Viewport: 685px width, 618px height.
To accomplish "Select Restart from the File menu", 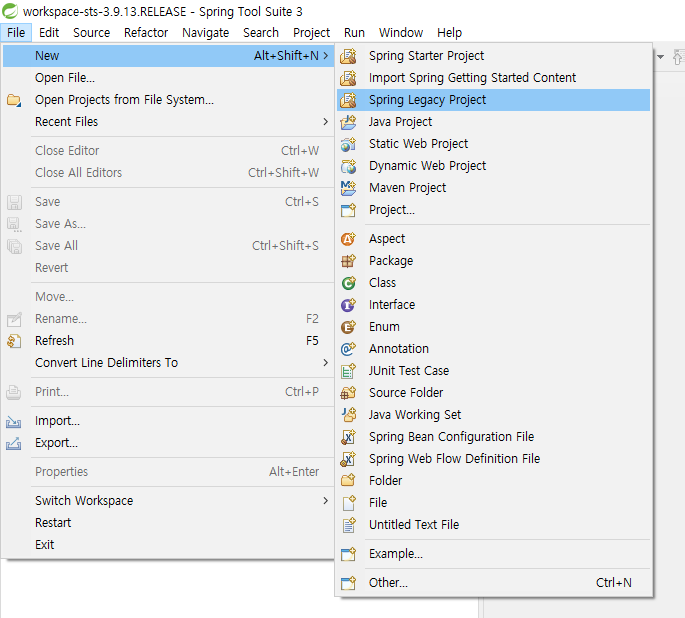I will pyautogui.click(x=53, y=523).
